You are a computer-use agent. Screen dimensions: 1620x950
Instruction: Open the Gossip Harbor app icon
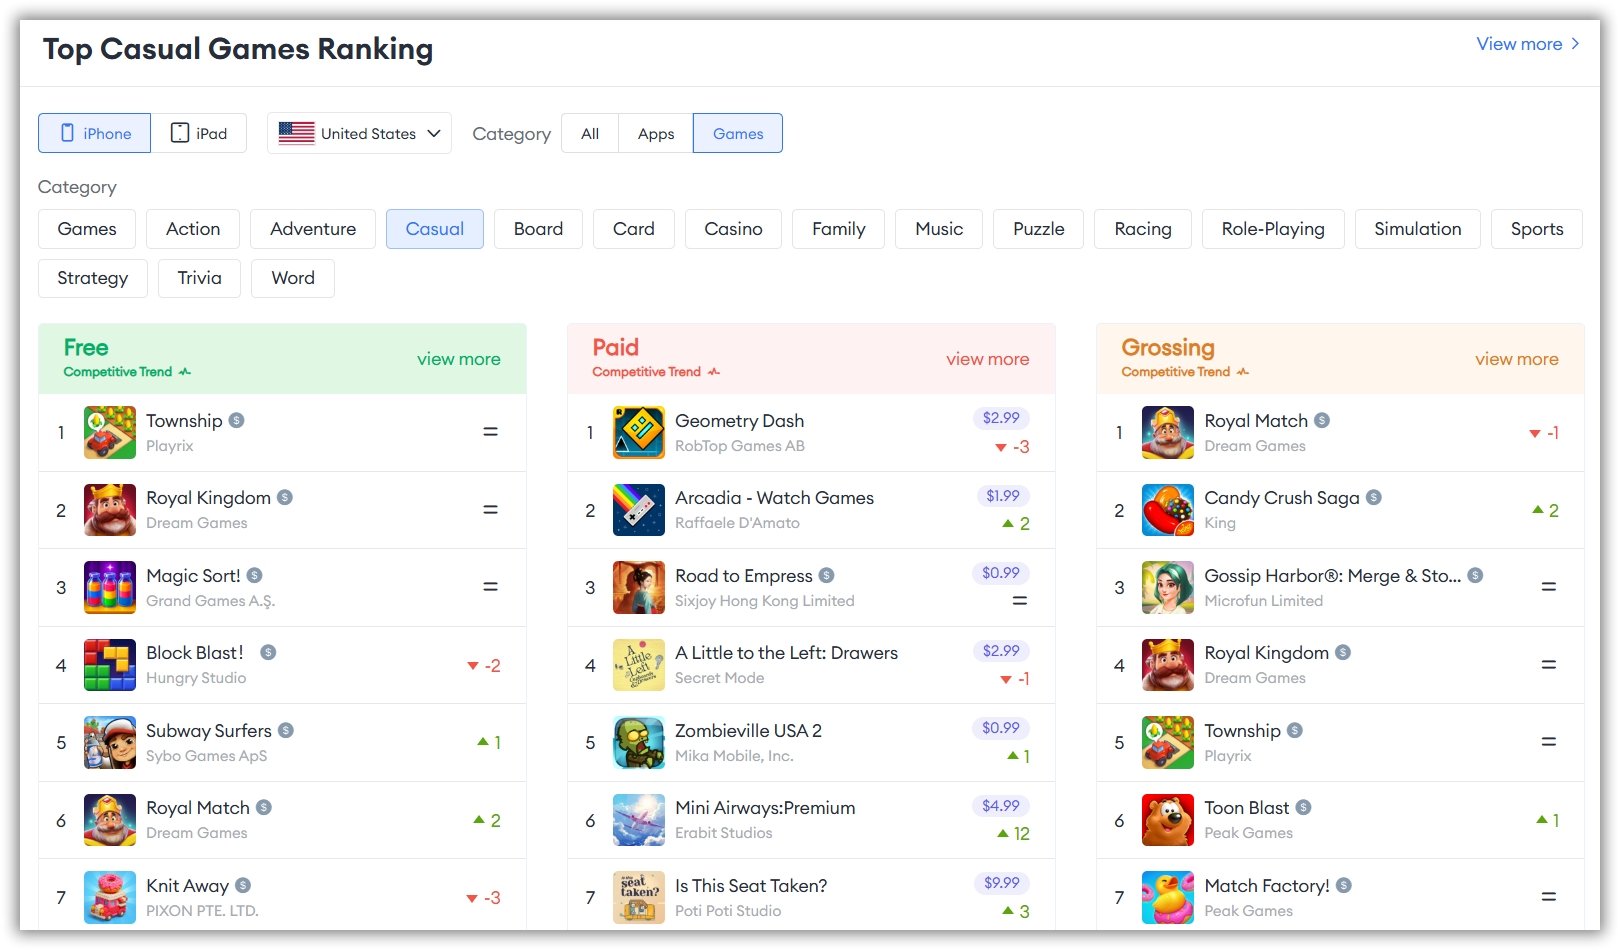(x=1168, y=587)
